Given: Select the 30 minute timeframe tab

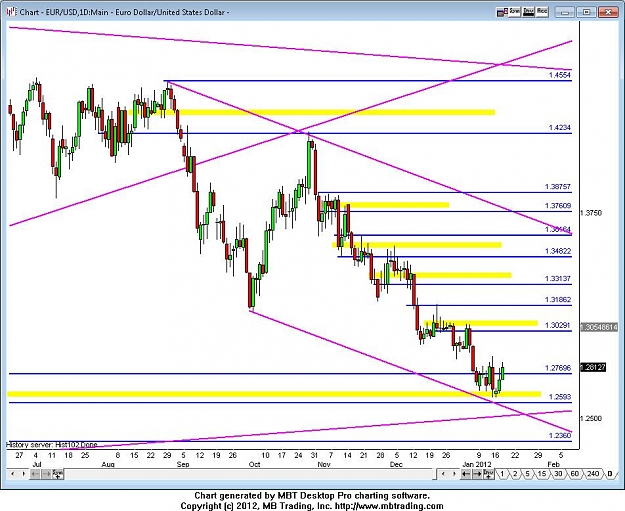Looking at the screenshot, I should pos(558,474).
